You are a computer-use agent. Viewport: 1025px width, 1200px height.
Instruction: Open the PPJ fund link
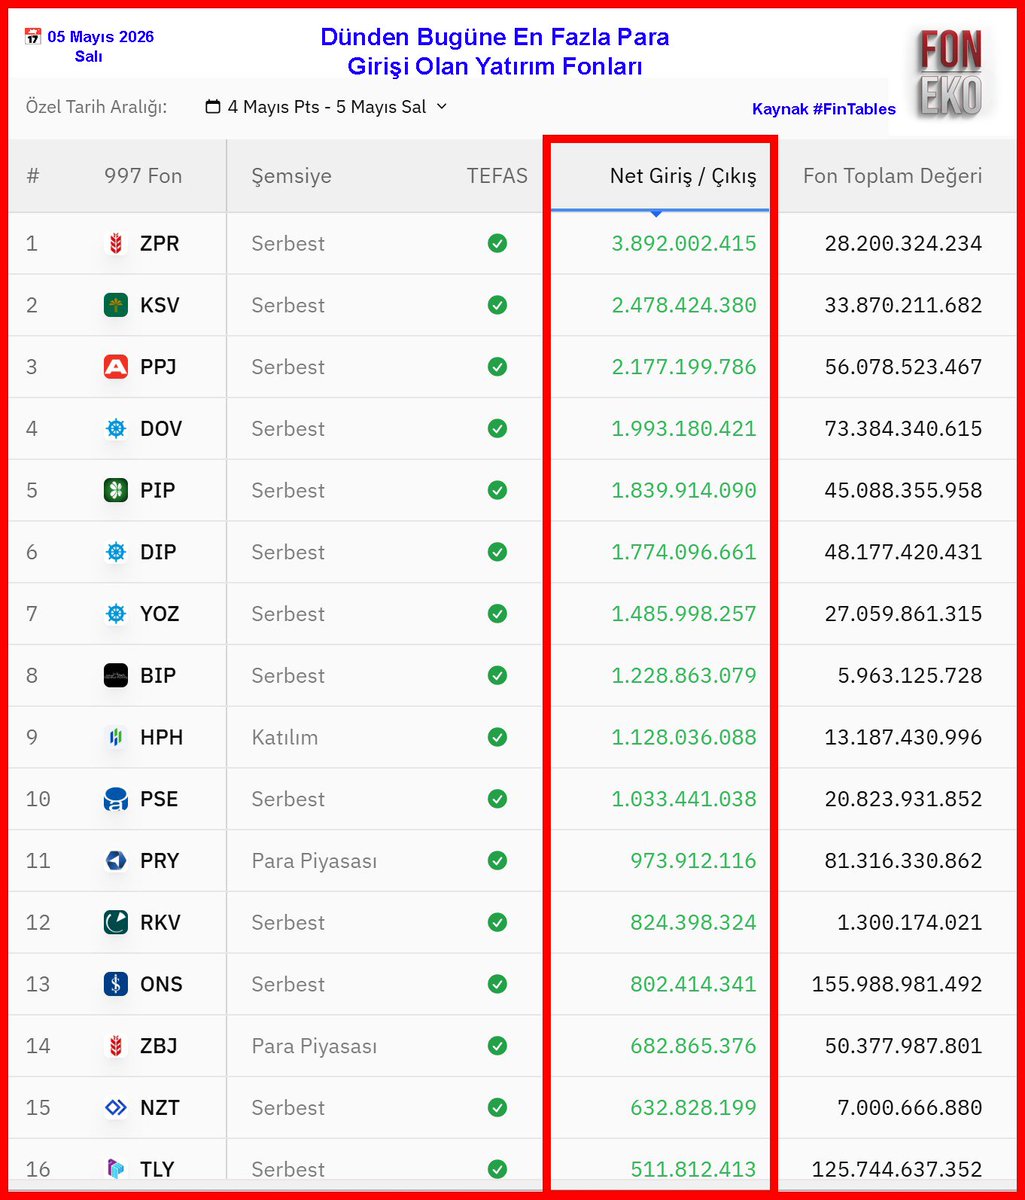pos(158,367)
